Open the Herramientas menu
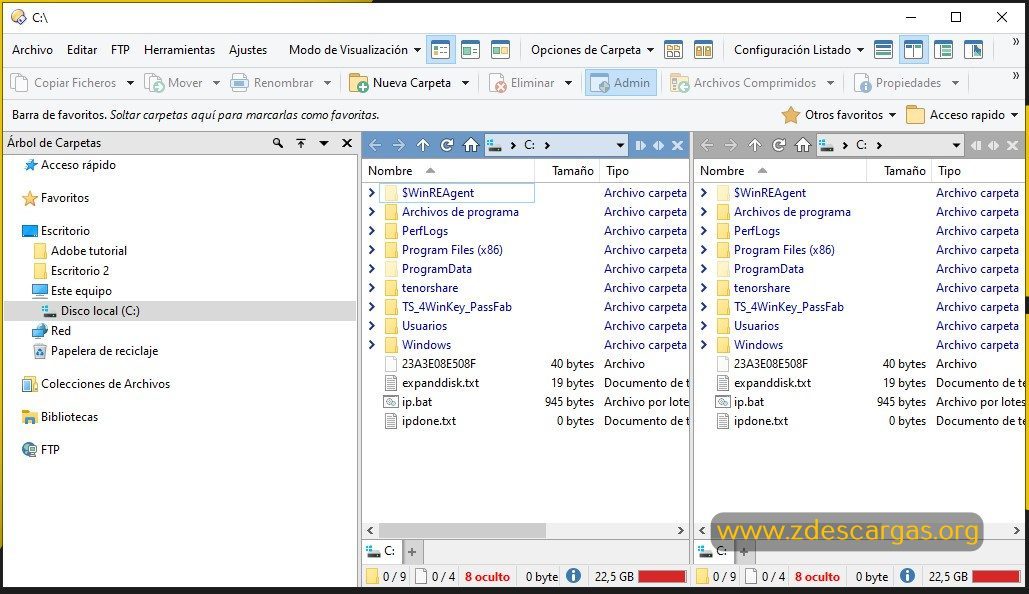Viewport: 1029px width, 594px height. pyautogui.click(x=179, y=50)
